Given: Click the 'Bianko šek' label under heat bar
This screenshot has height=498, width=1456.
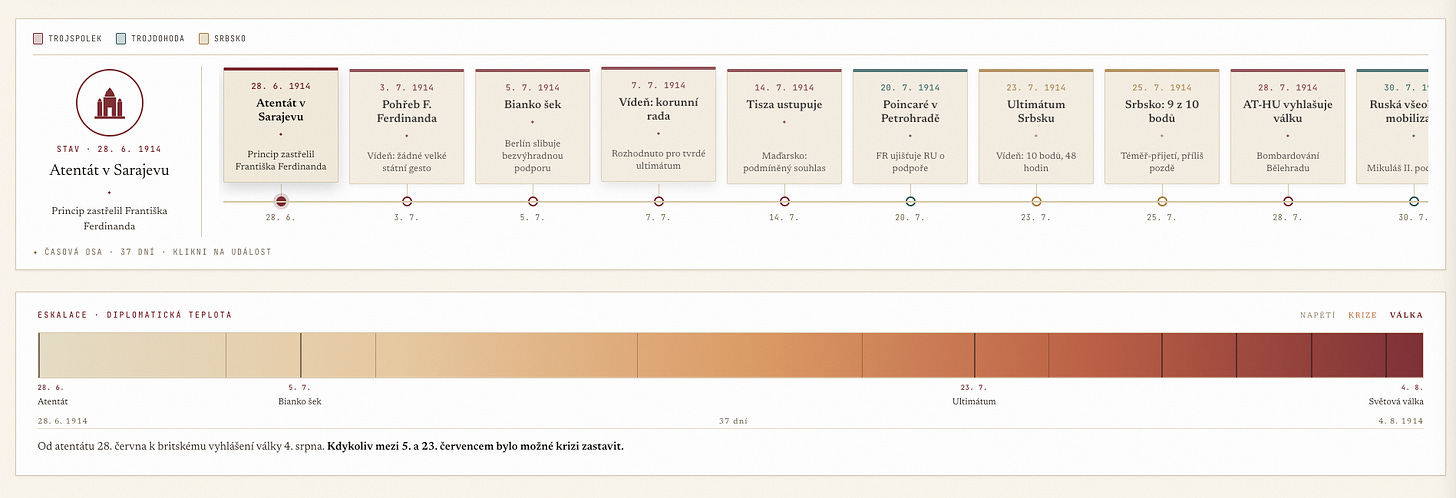Looking at the screenshot, I should pyautogui.click(x=300, y=402).
